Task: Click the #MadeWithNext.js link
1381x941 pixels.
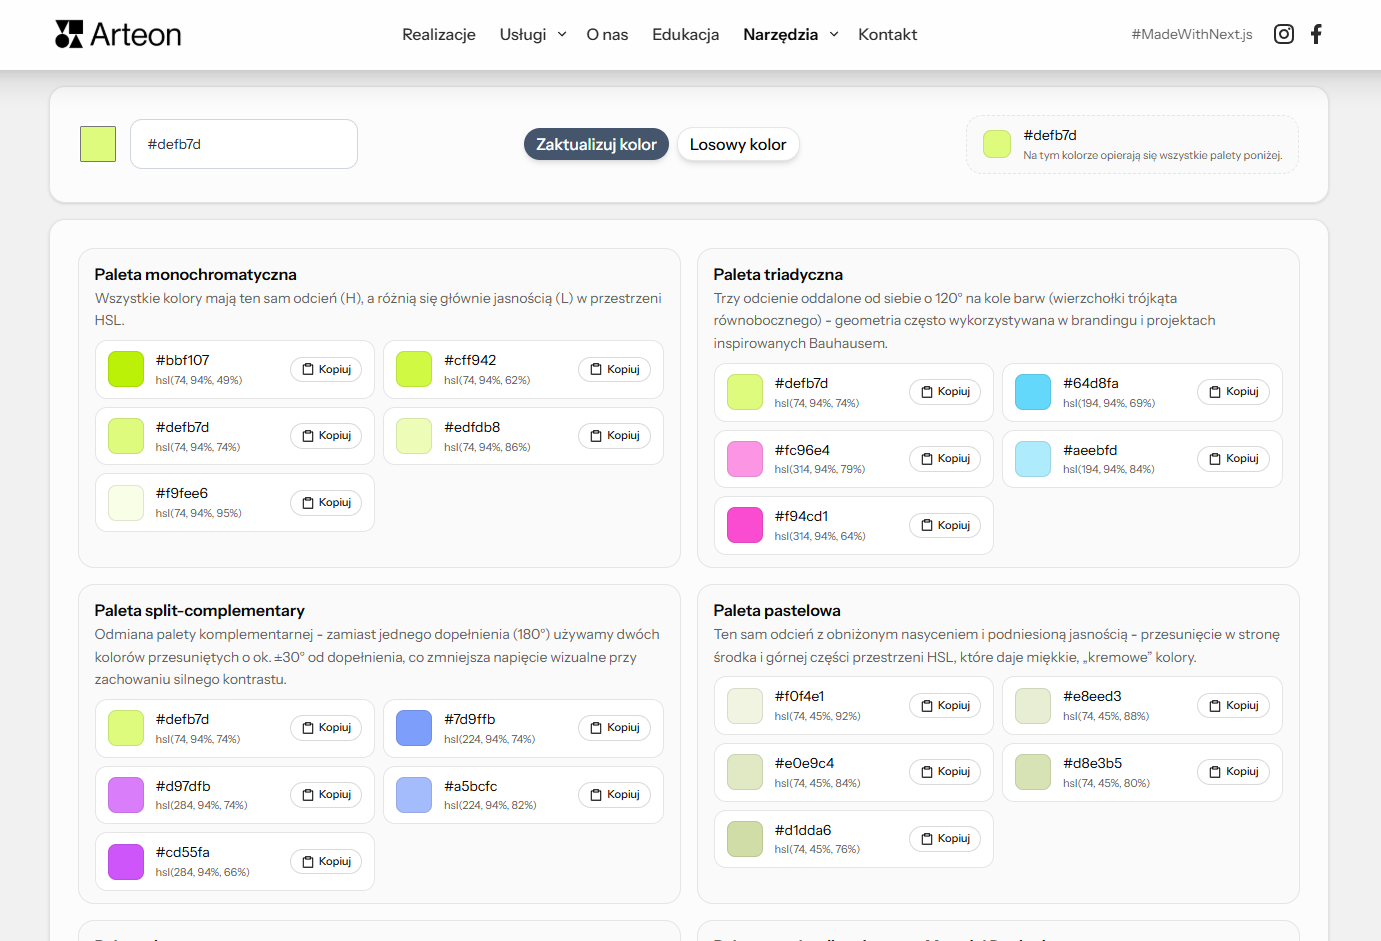Action: 1191,33
